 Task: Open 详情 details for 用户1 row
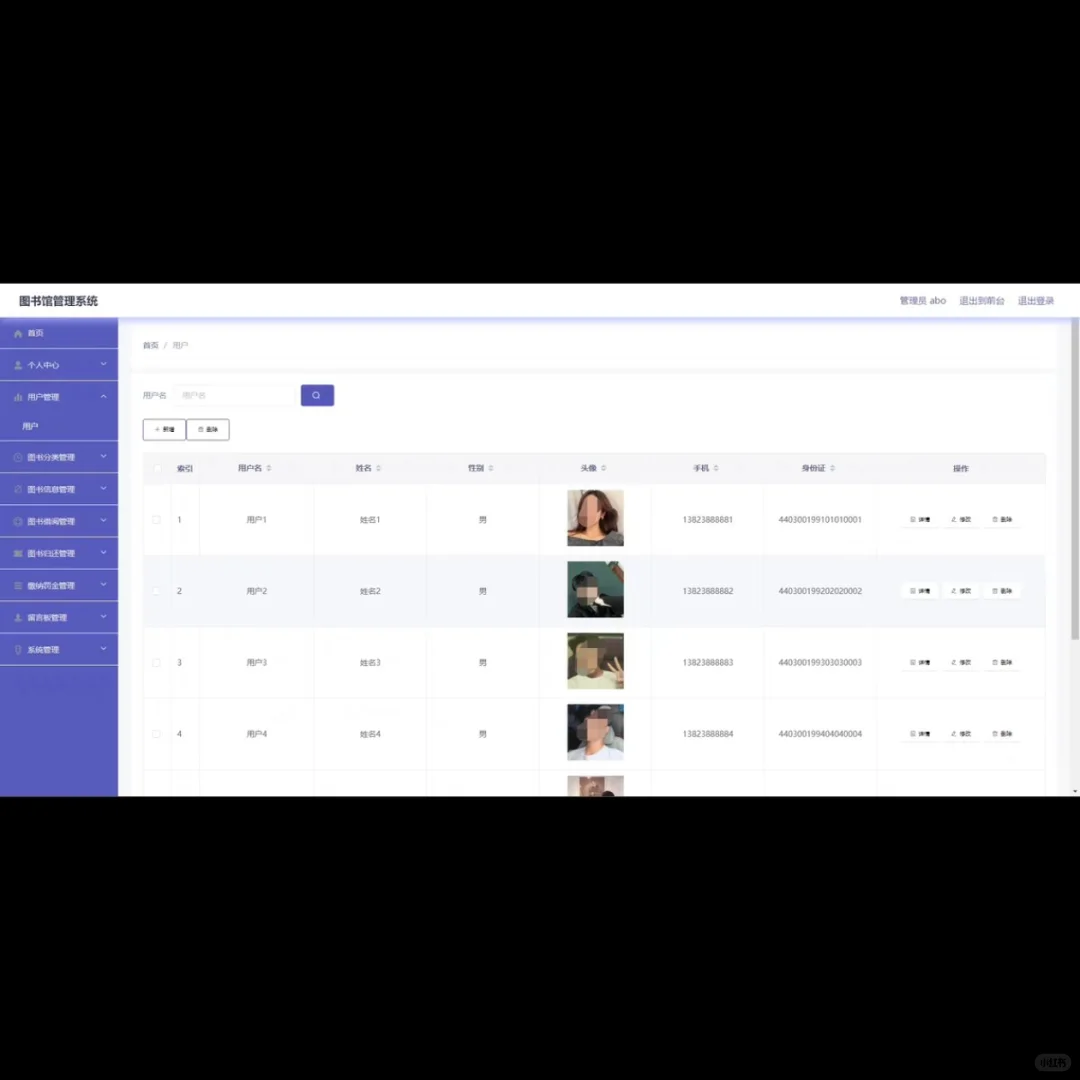(920, 519)
